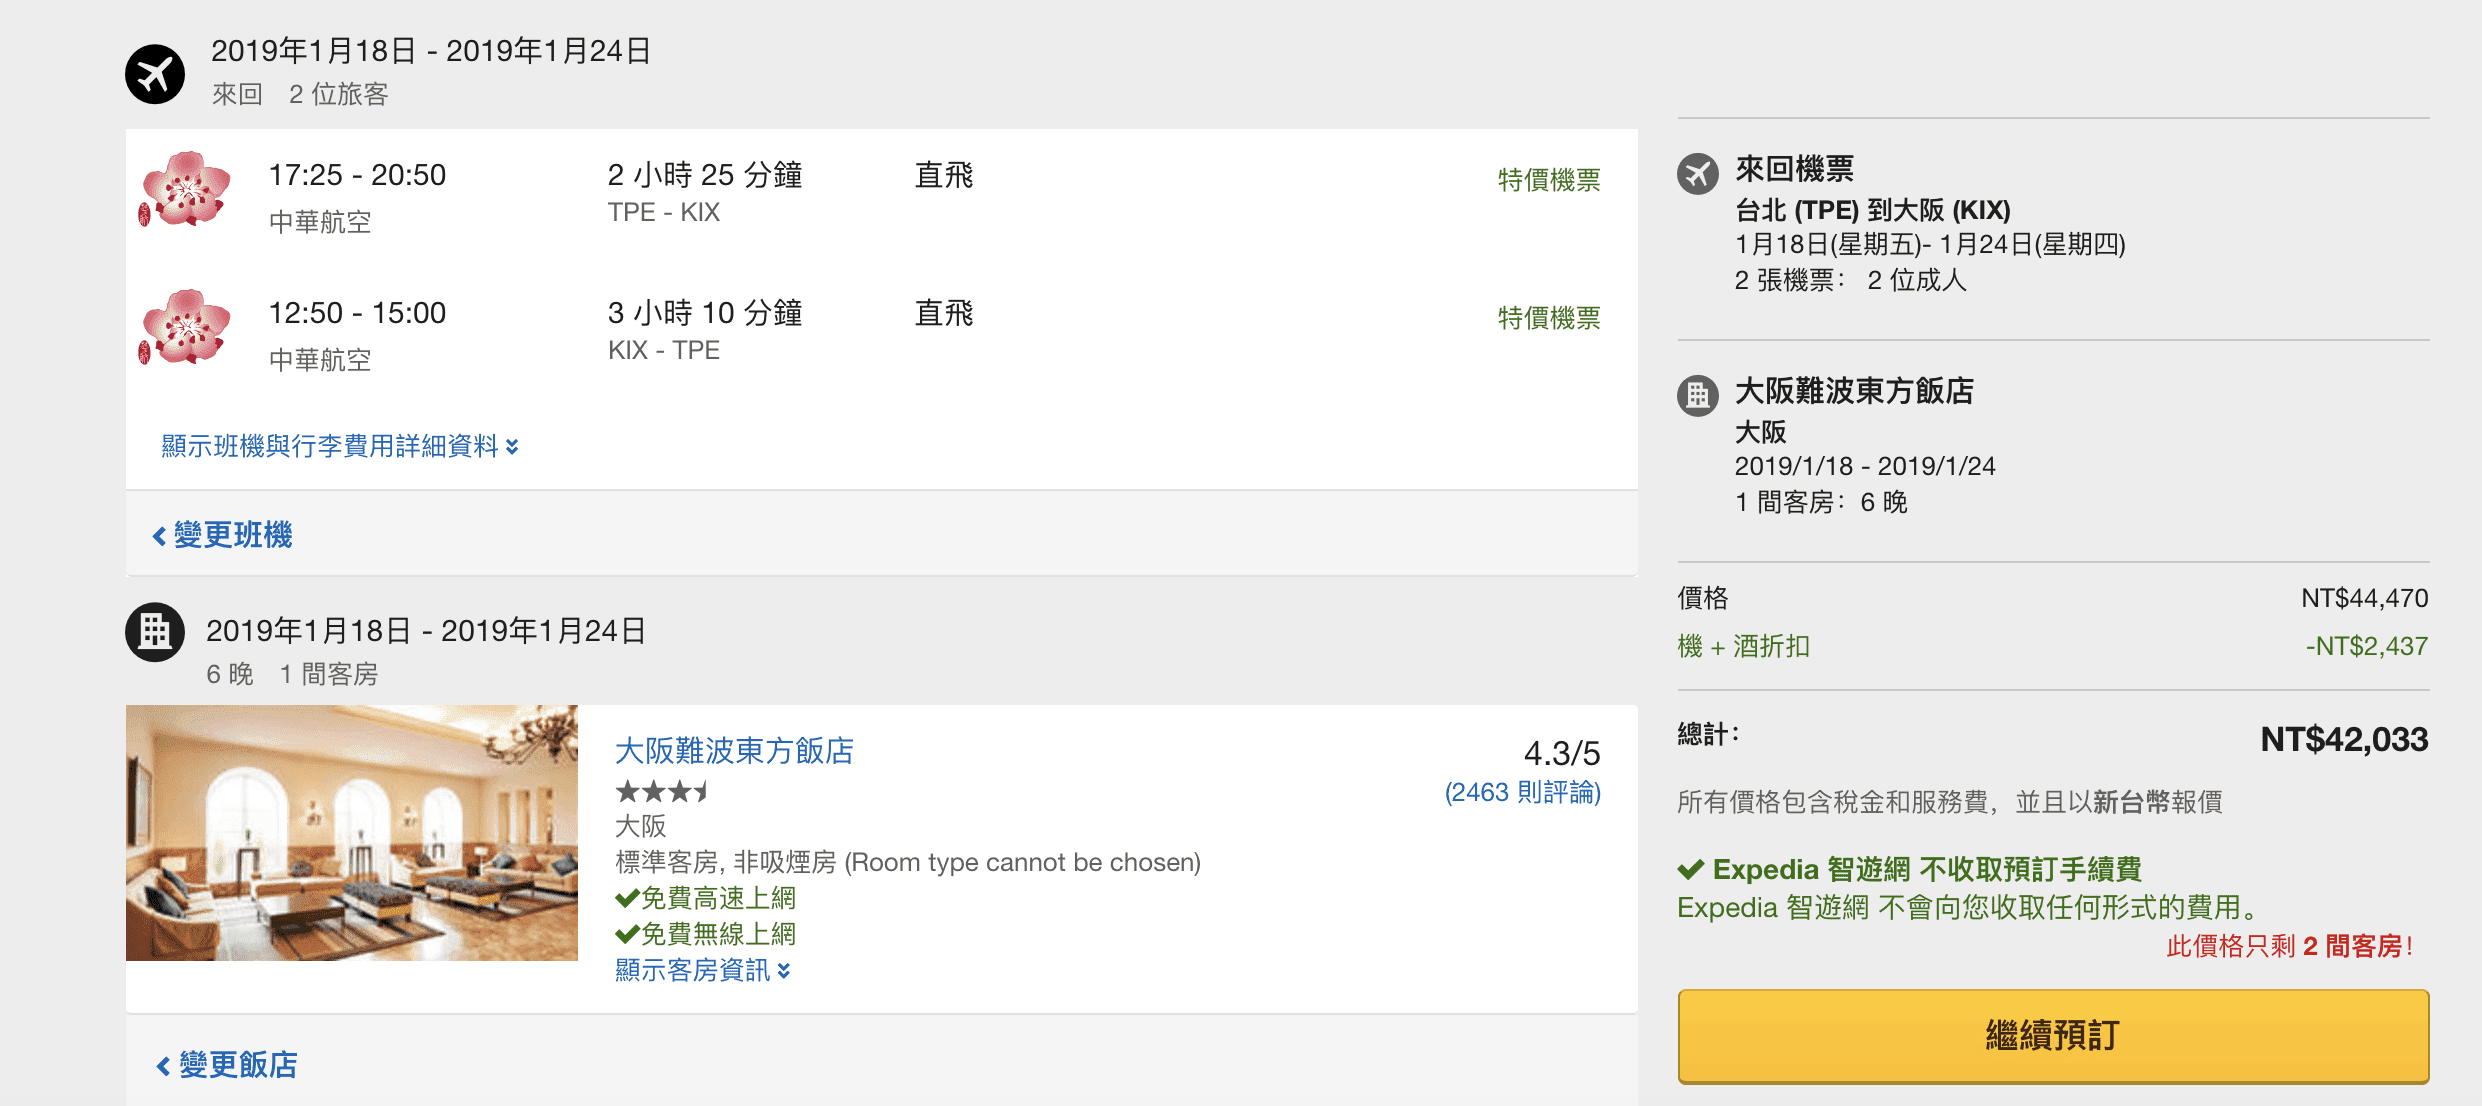
Task: Click the gray hotel icon next to 大阪難波東方飯店 summary
Action: (x=1698, y=396)
